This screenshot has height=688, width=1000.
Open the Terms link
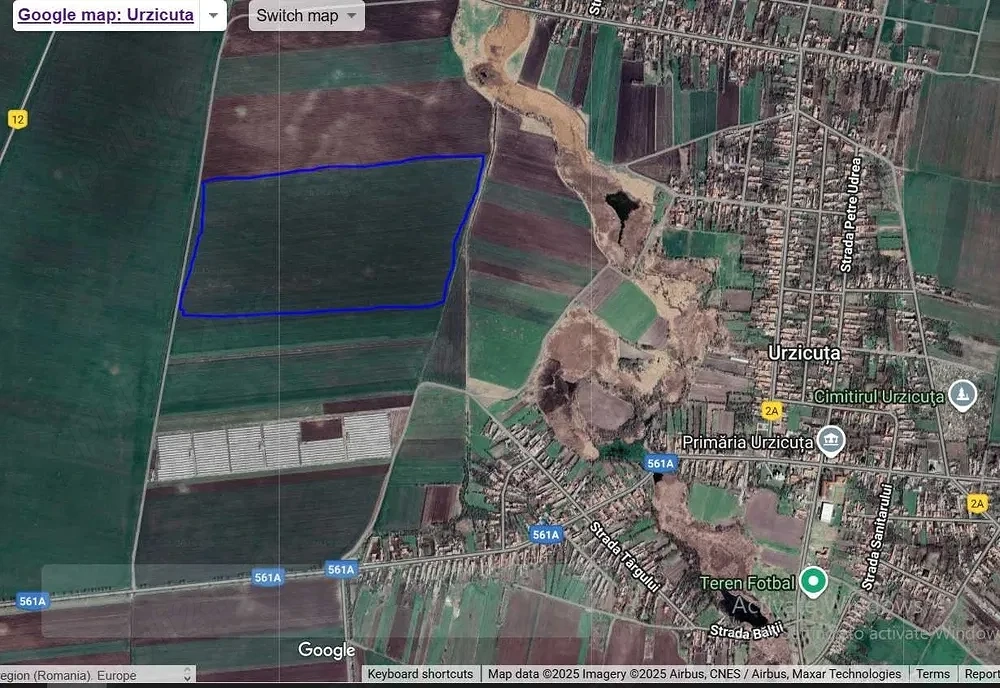tap(932, 673)
